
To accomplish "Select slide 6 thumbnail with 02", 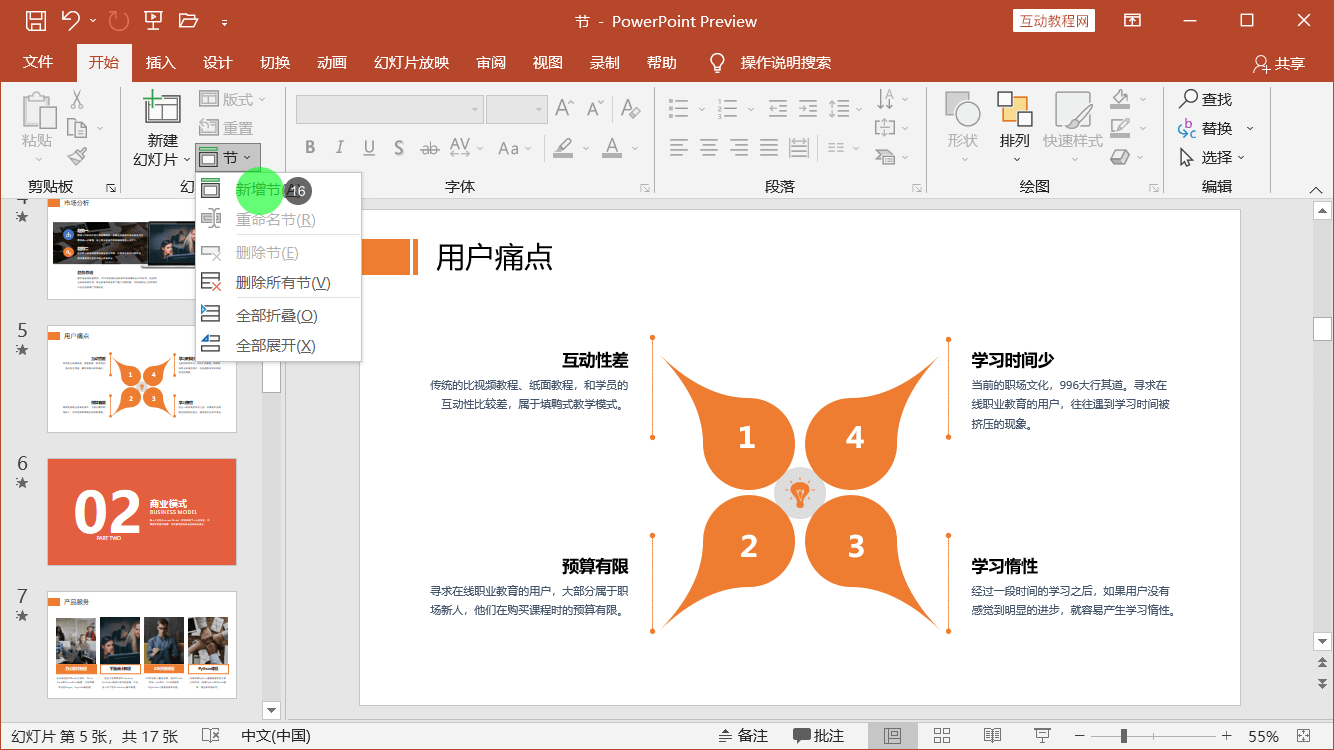I will [x=142, y=512].
